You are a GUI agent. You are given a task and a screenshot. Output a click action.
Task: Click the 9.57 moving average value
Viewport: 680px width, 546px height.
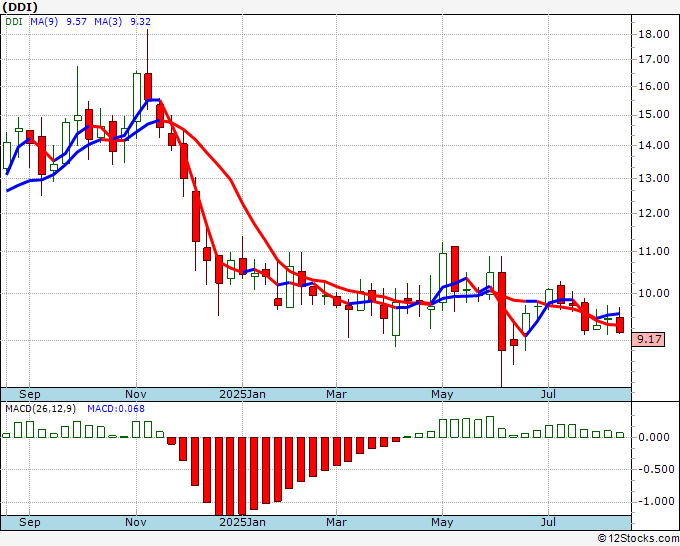tap(76, 21)
